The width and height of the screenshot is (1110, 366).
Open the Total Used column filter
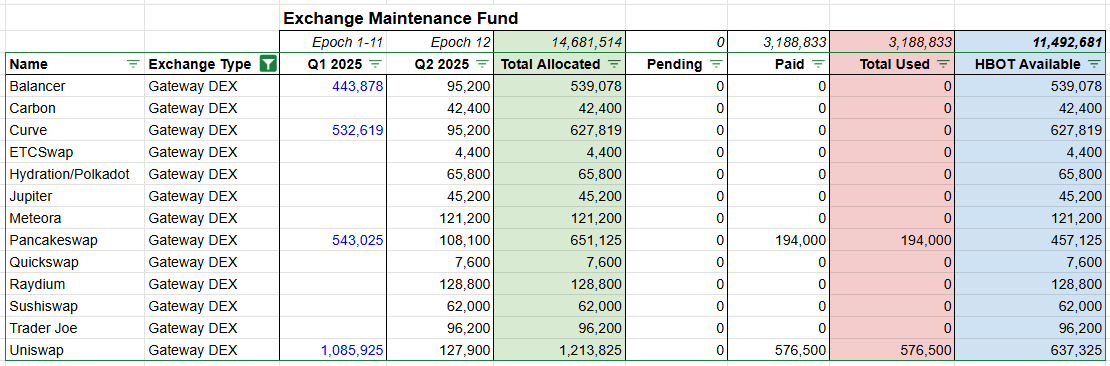point(943,64)
